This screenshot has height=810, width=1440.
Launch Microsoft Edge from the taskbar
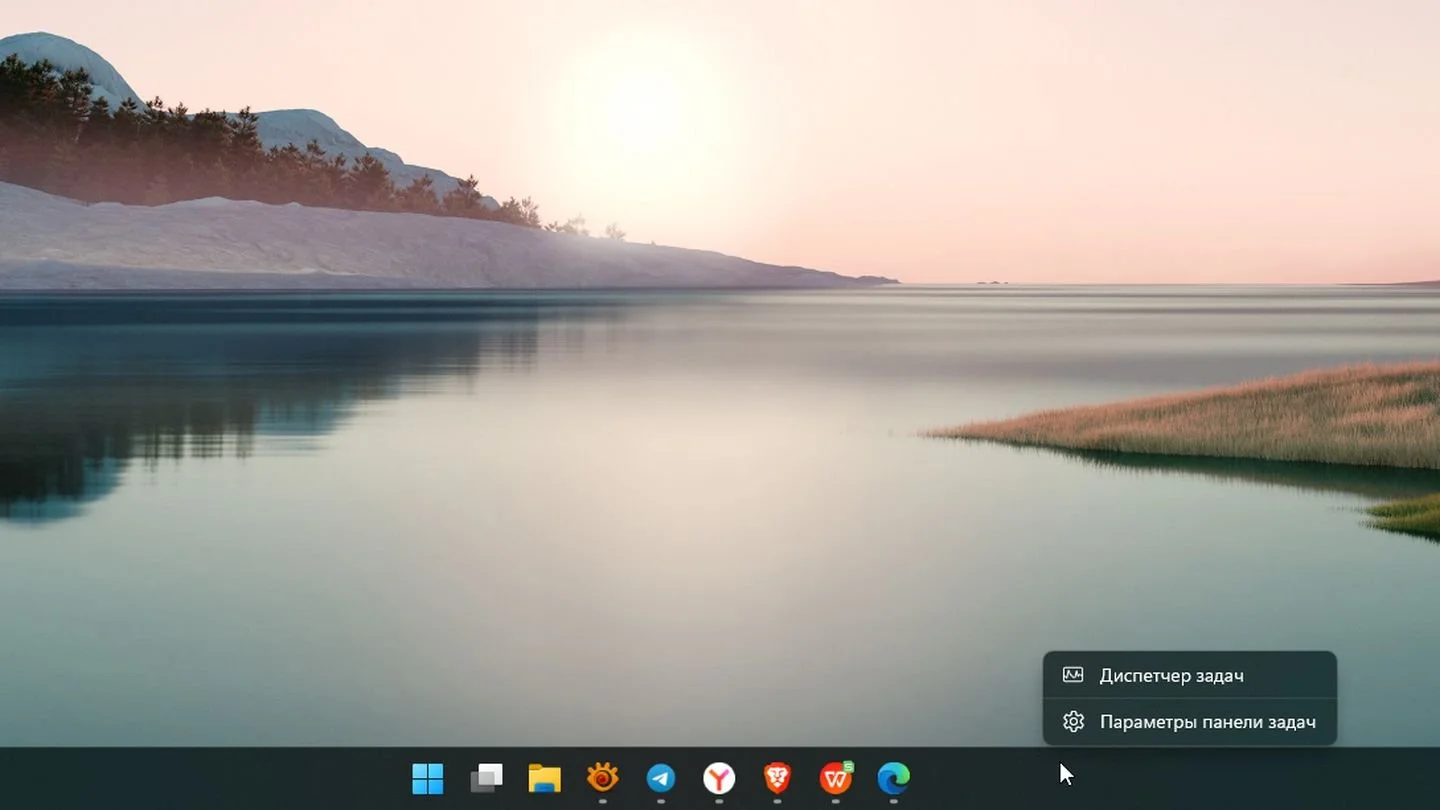(x=893, y=777)
